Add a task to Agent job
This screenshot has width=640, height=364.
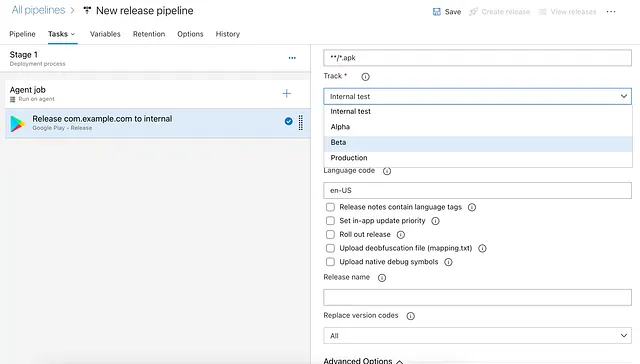(x=287, y=93)
